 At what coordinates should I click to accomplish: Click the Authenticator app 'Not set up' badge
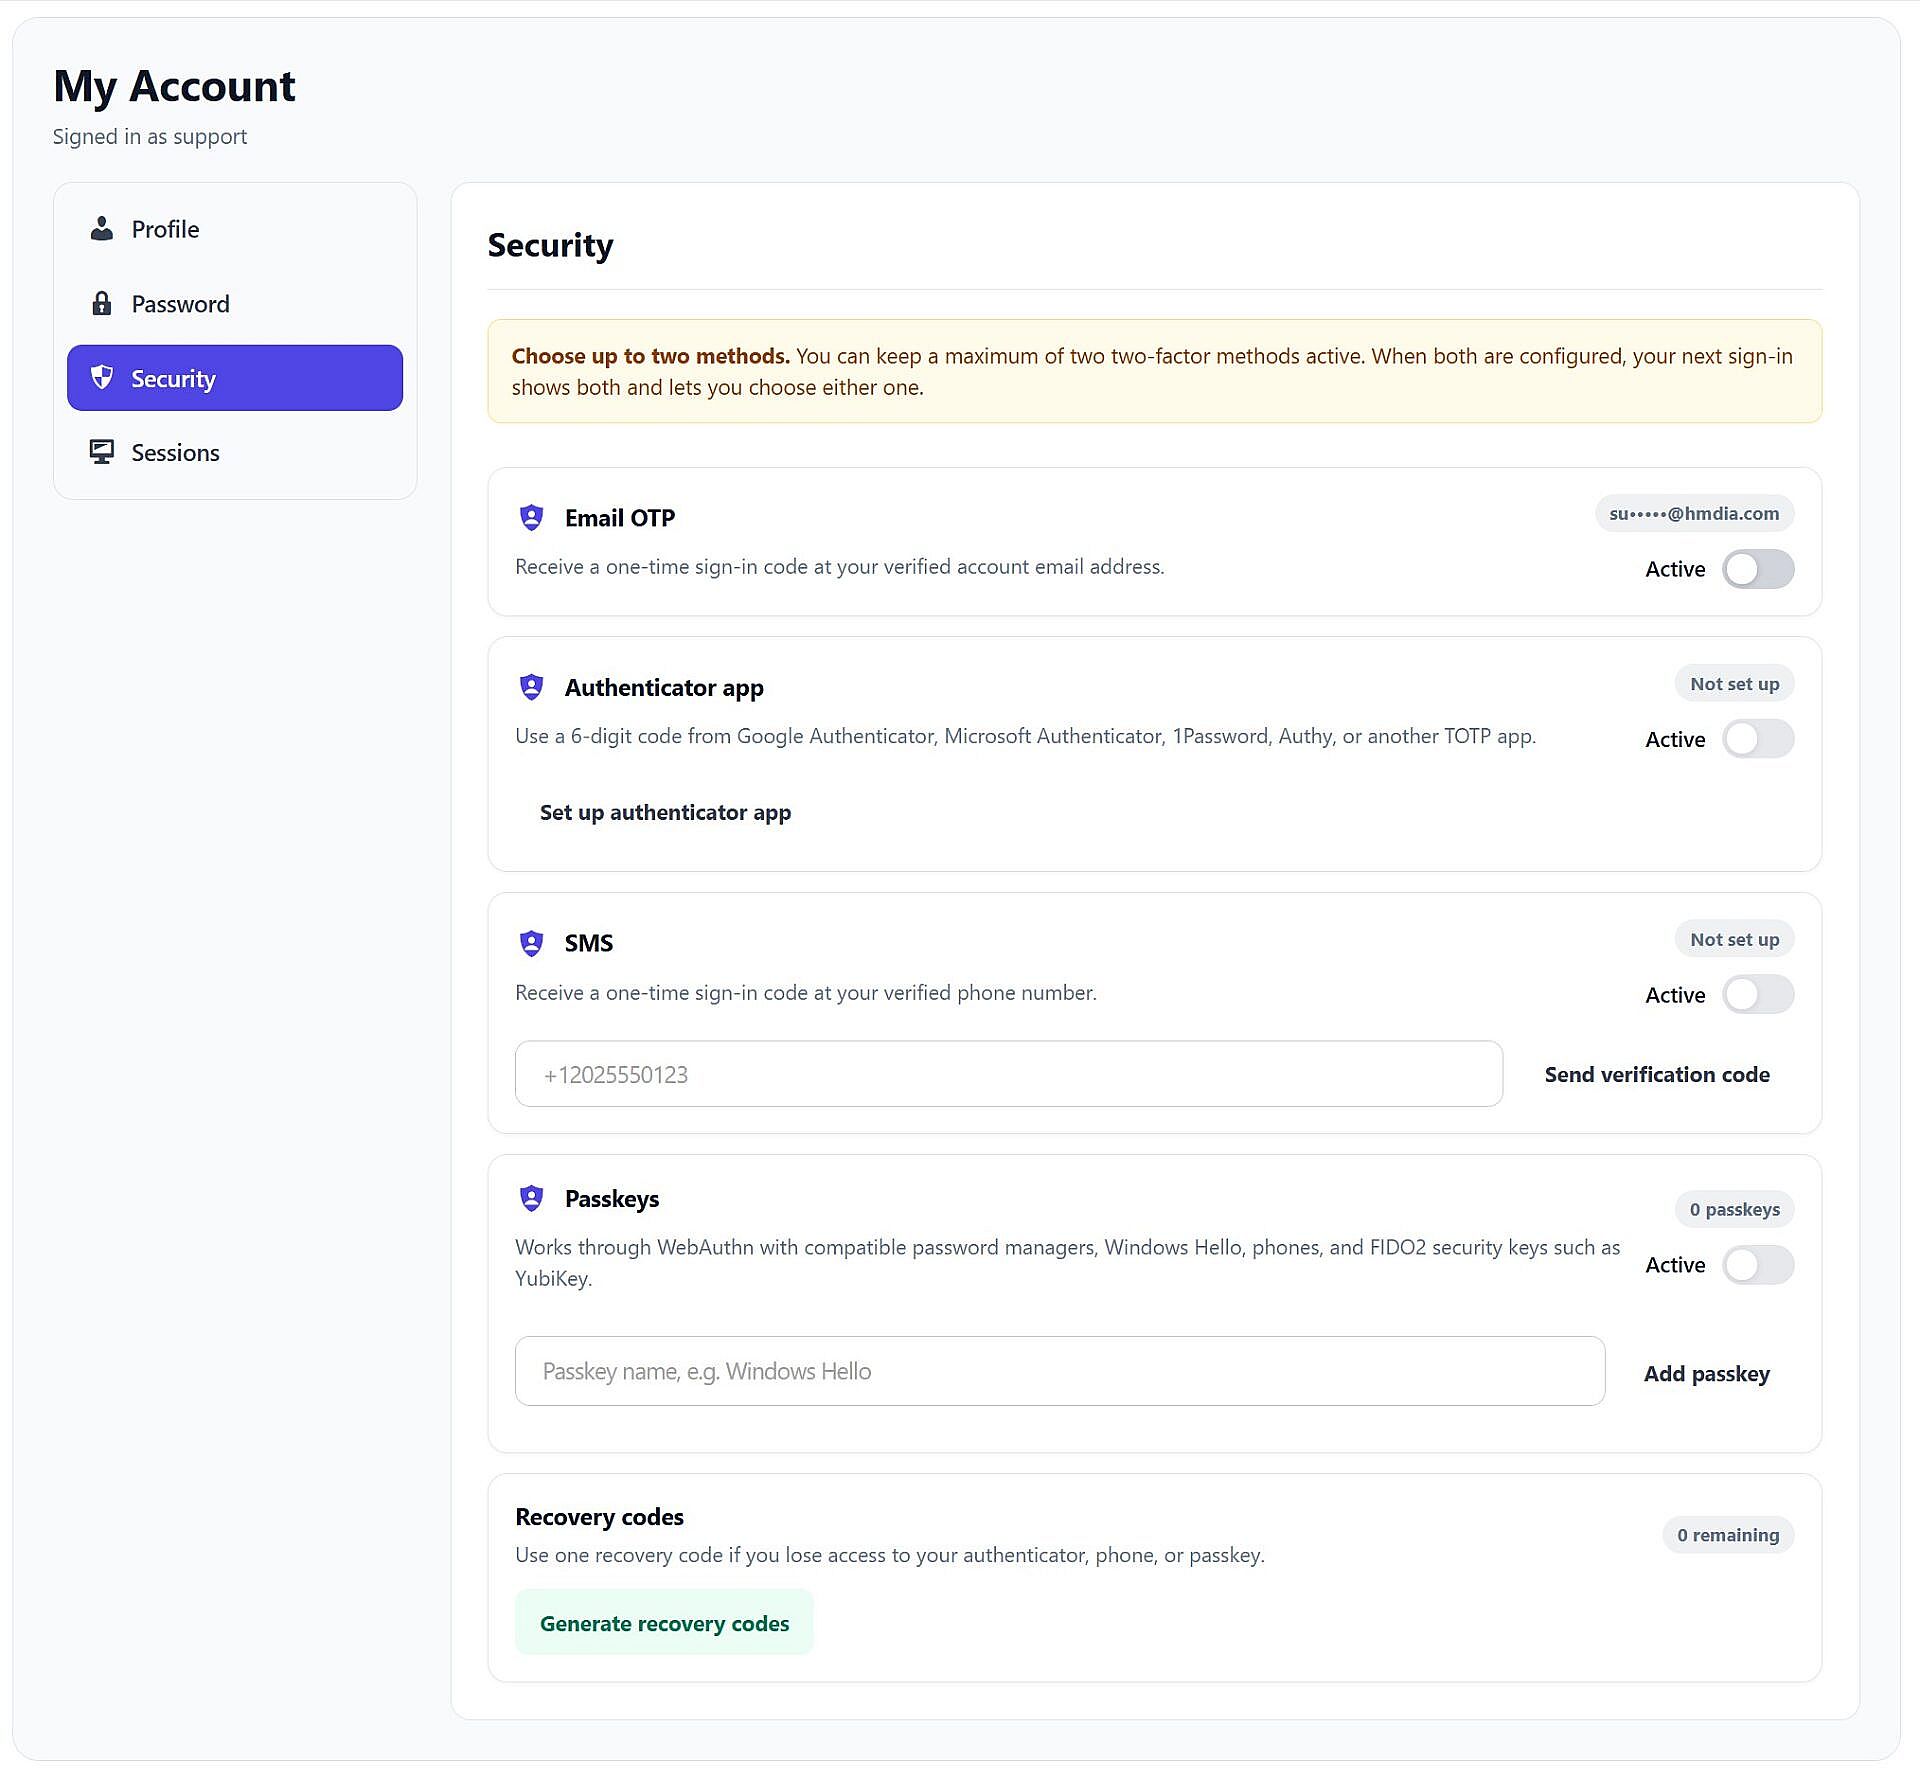tap(1734, 684)
